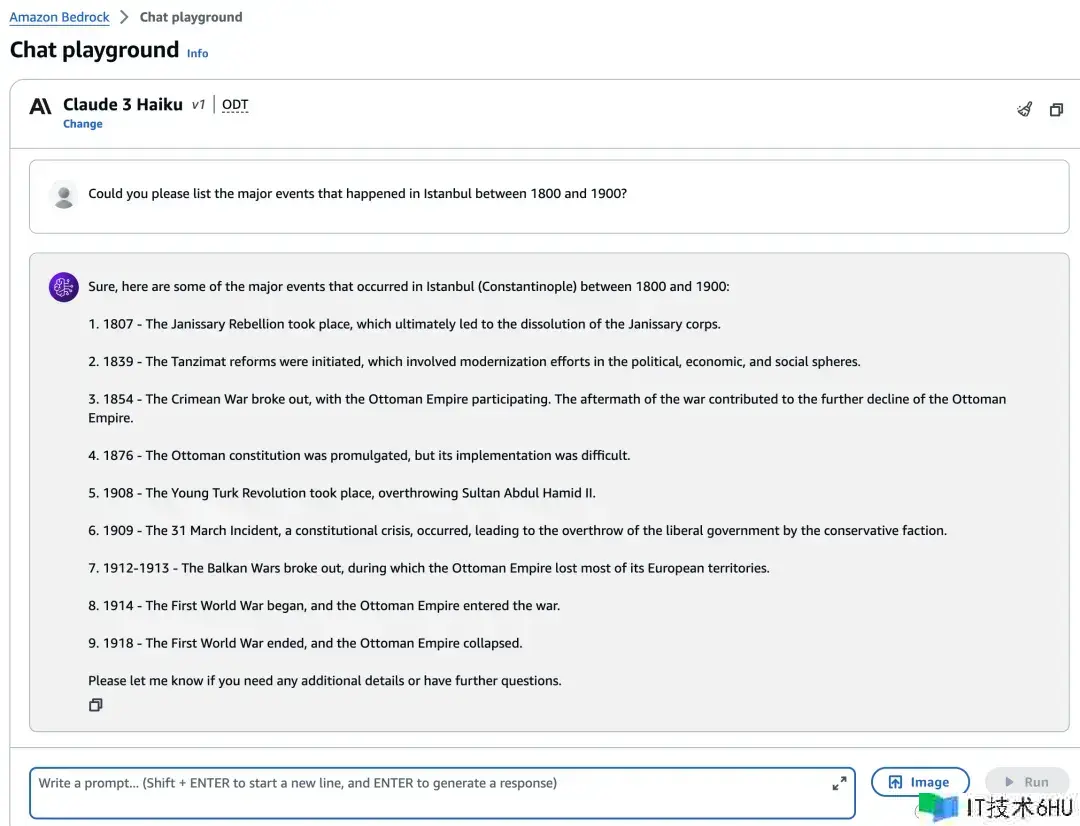The width and height of the screenshot is (1080, 826).
Task: Focus the Write a prompt text field
Action: 430,792
